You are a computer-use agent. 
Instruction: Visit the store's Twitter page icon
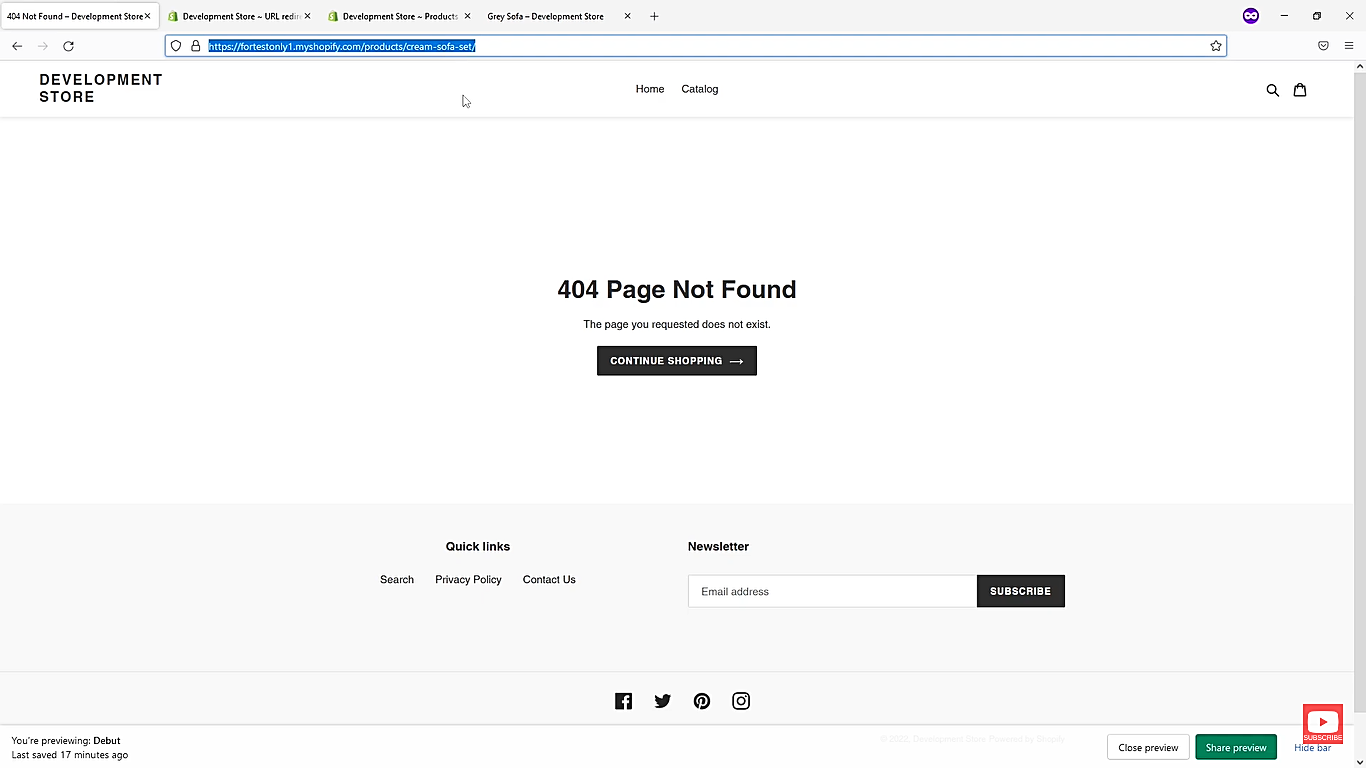tap(663, 701)
